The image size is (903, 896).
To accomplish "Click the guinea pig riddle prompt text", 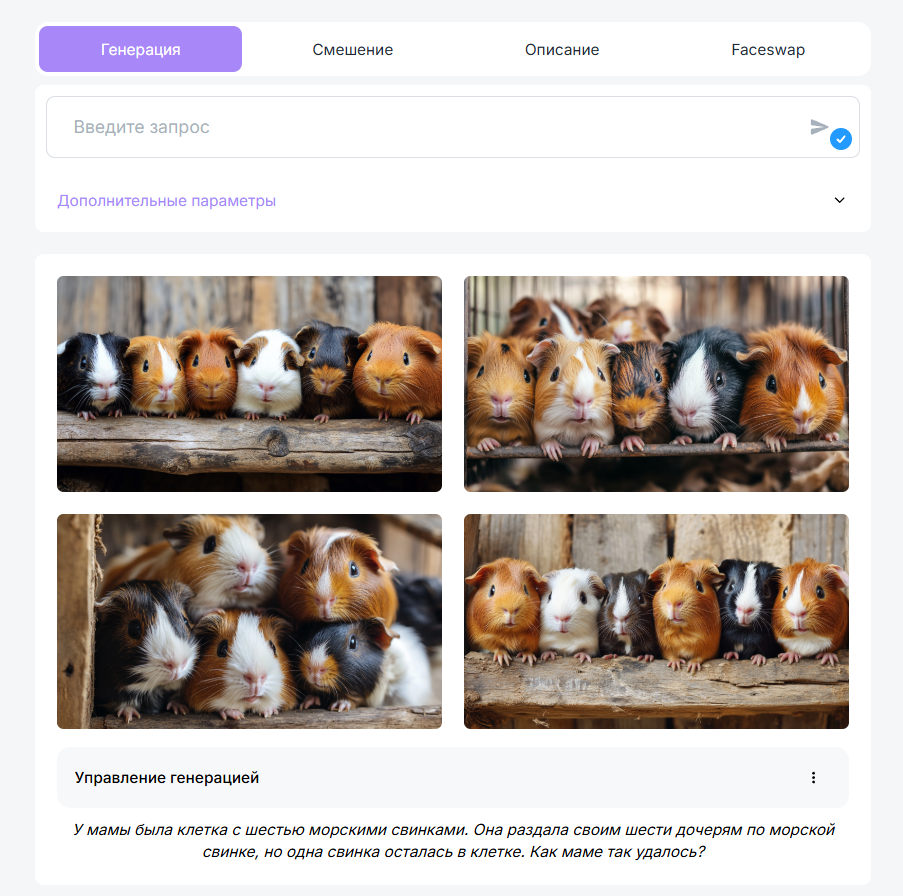I will click(x=453, y=841).
